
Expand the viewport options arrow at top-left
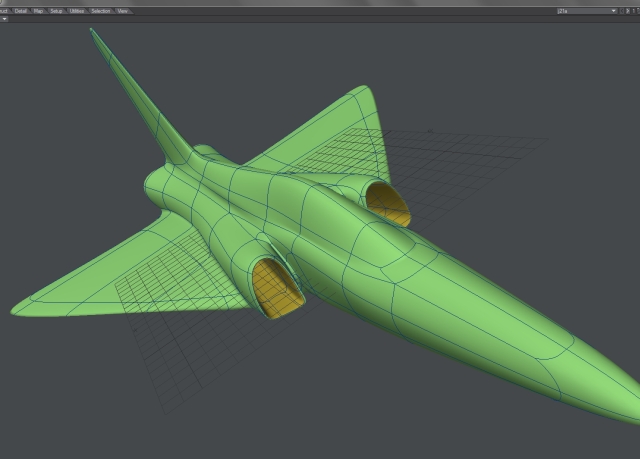coord(4,19)
